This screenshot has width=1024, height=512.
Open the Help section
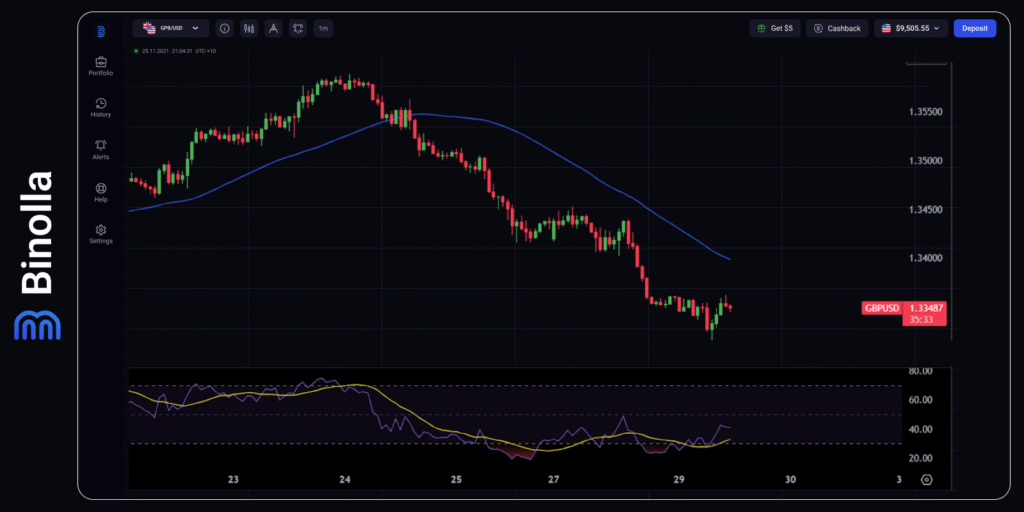coord(100,191)
